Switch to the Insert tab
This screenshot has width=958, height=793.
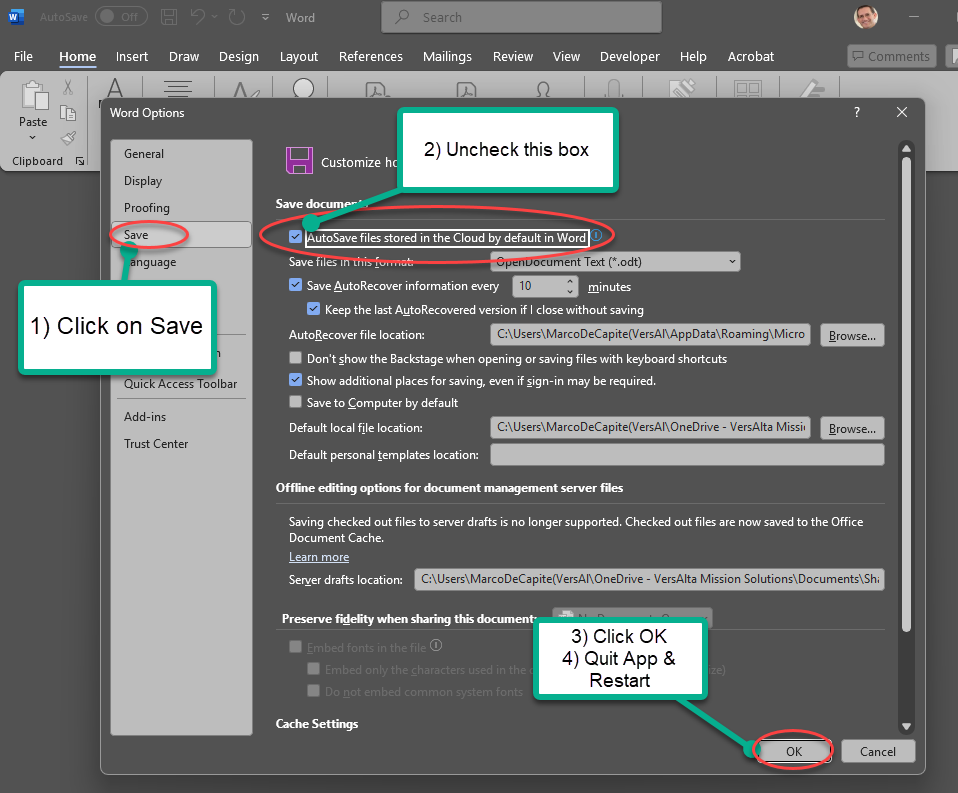point(132,56)
